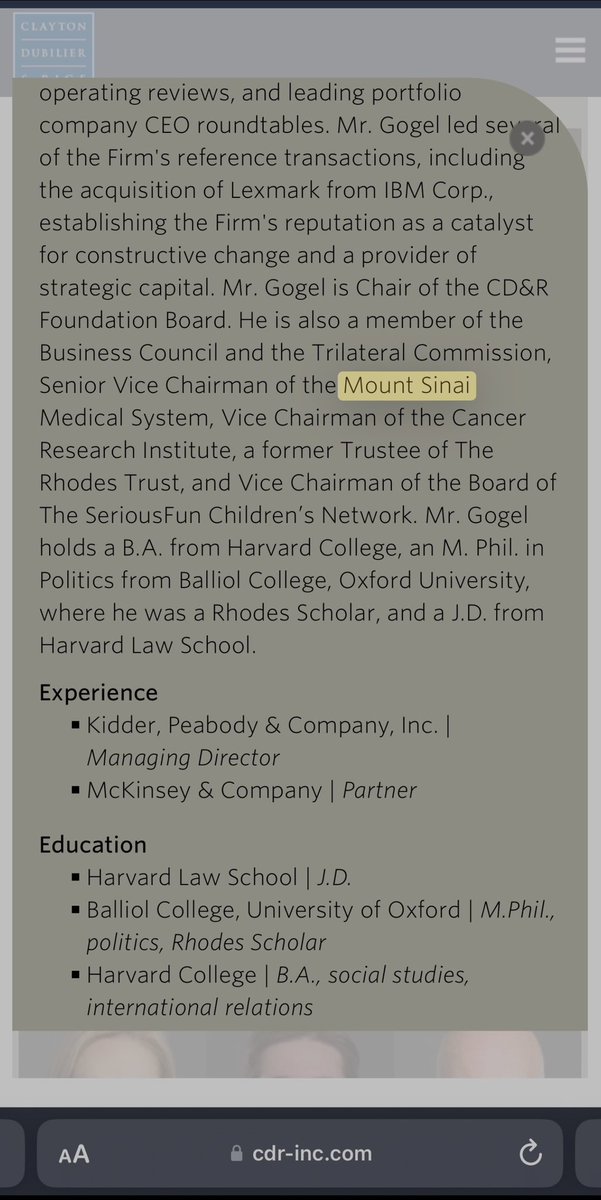Select the middle profile photo below popup

pos(297,1055)
